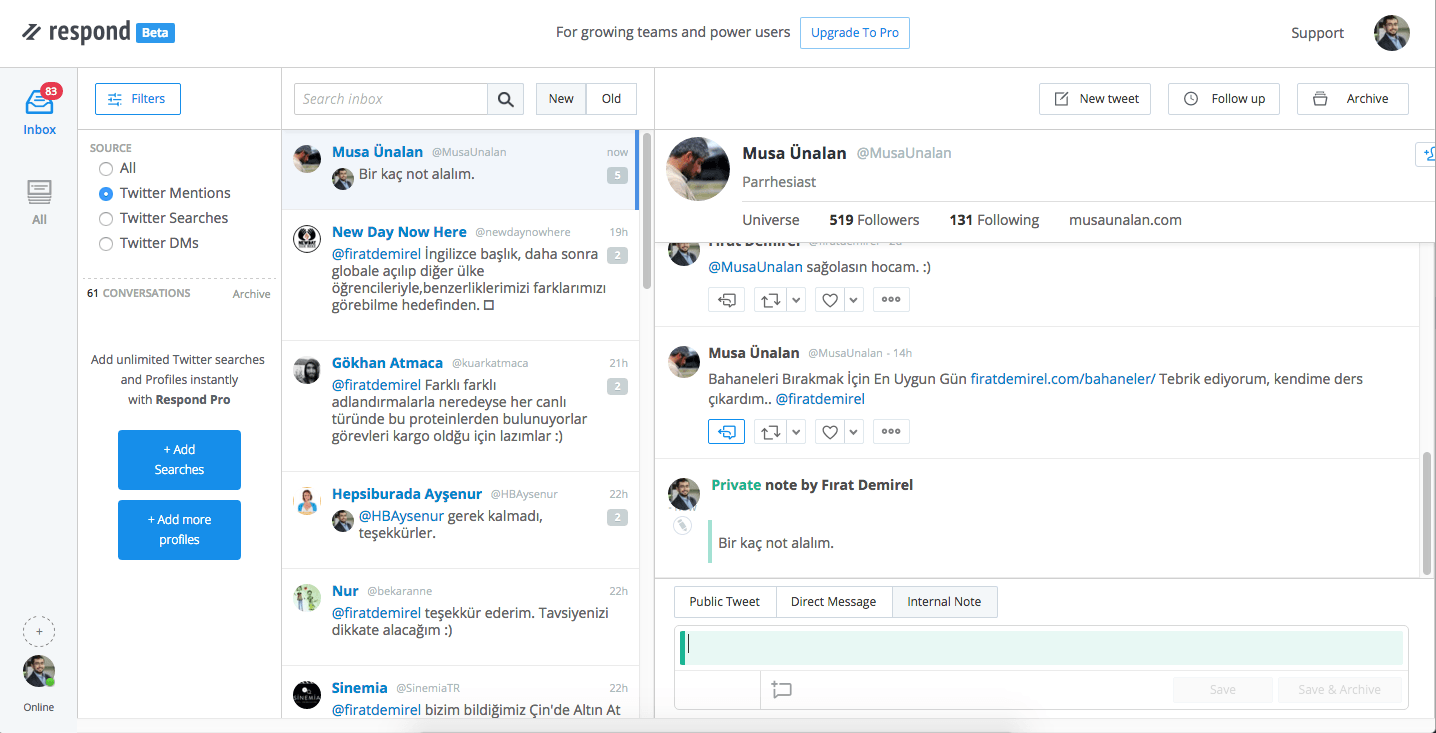Switch to the Public Tweet tab
The height and width of the screenshot is (733, 1436).
[x=724, y=601]
